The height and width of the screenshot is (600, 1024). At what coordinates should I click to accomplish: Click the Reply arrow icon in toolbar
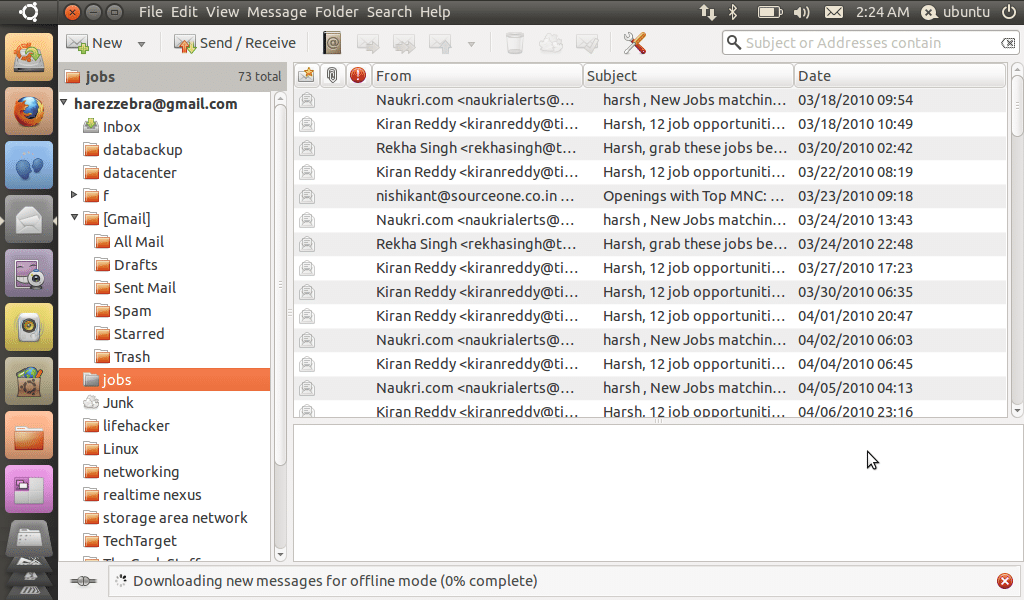[368, 43]
